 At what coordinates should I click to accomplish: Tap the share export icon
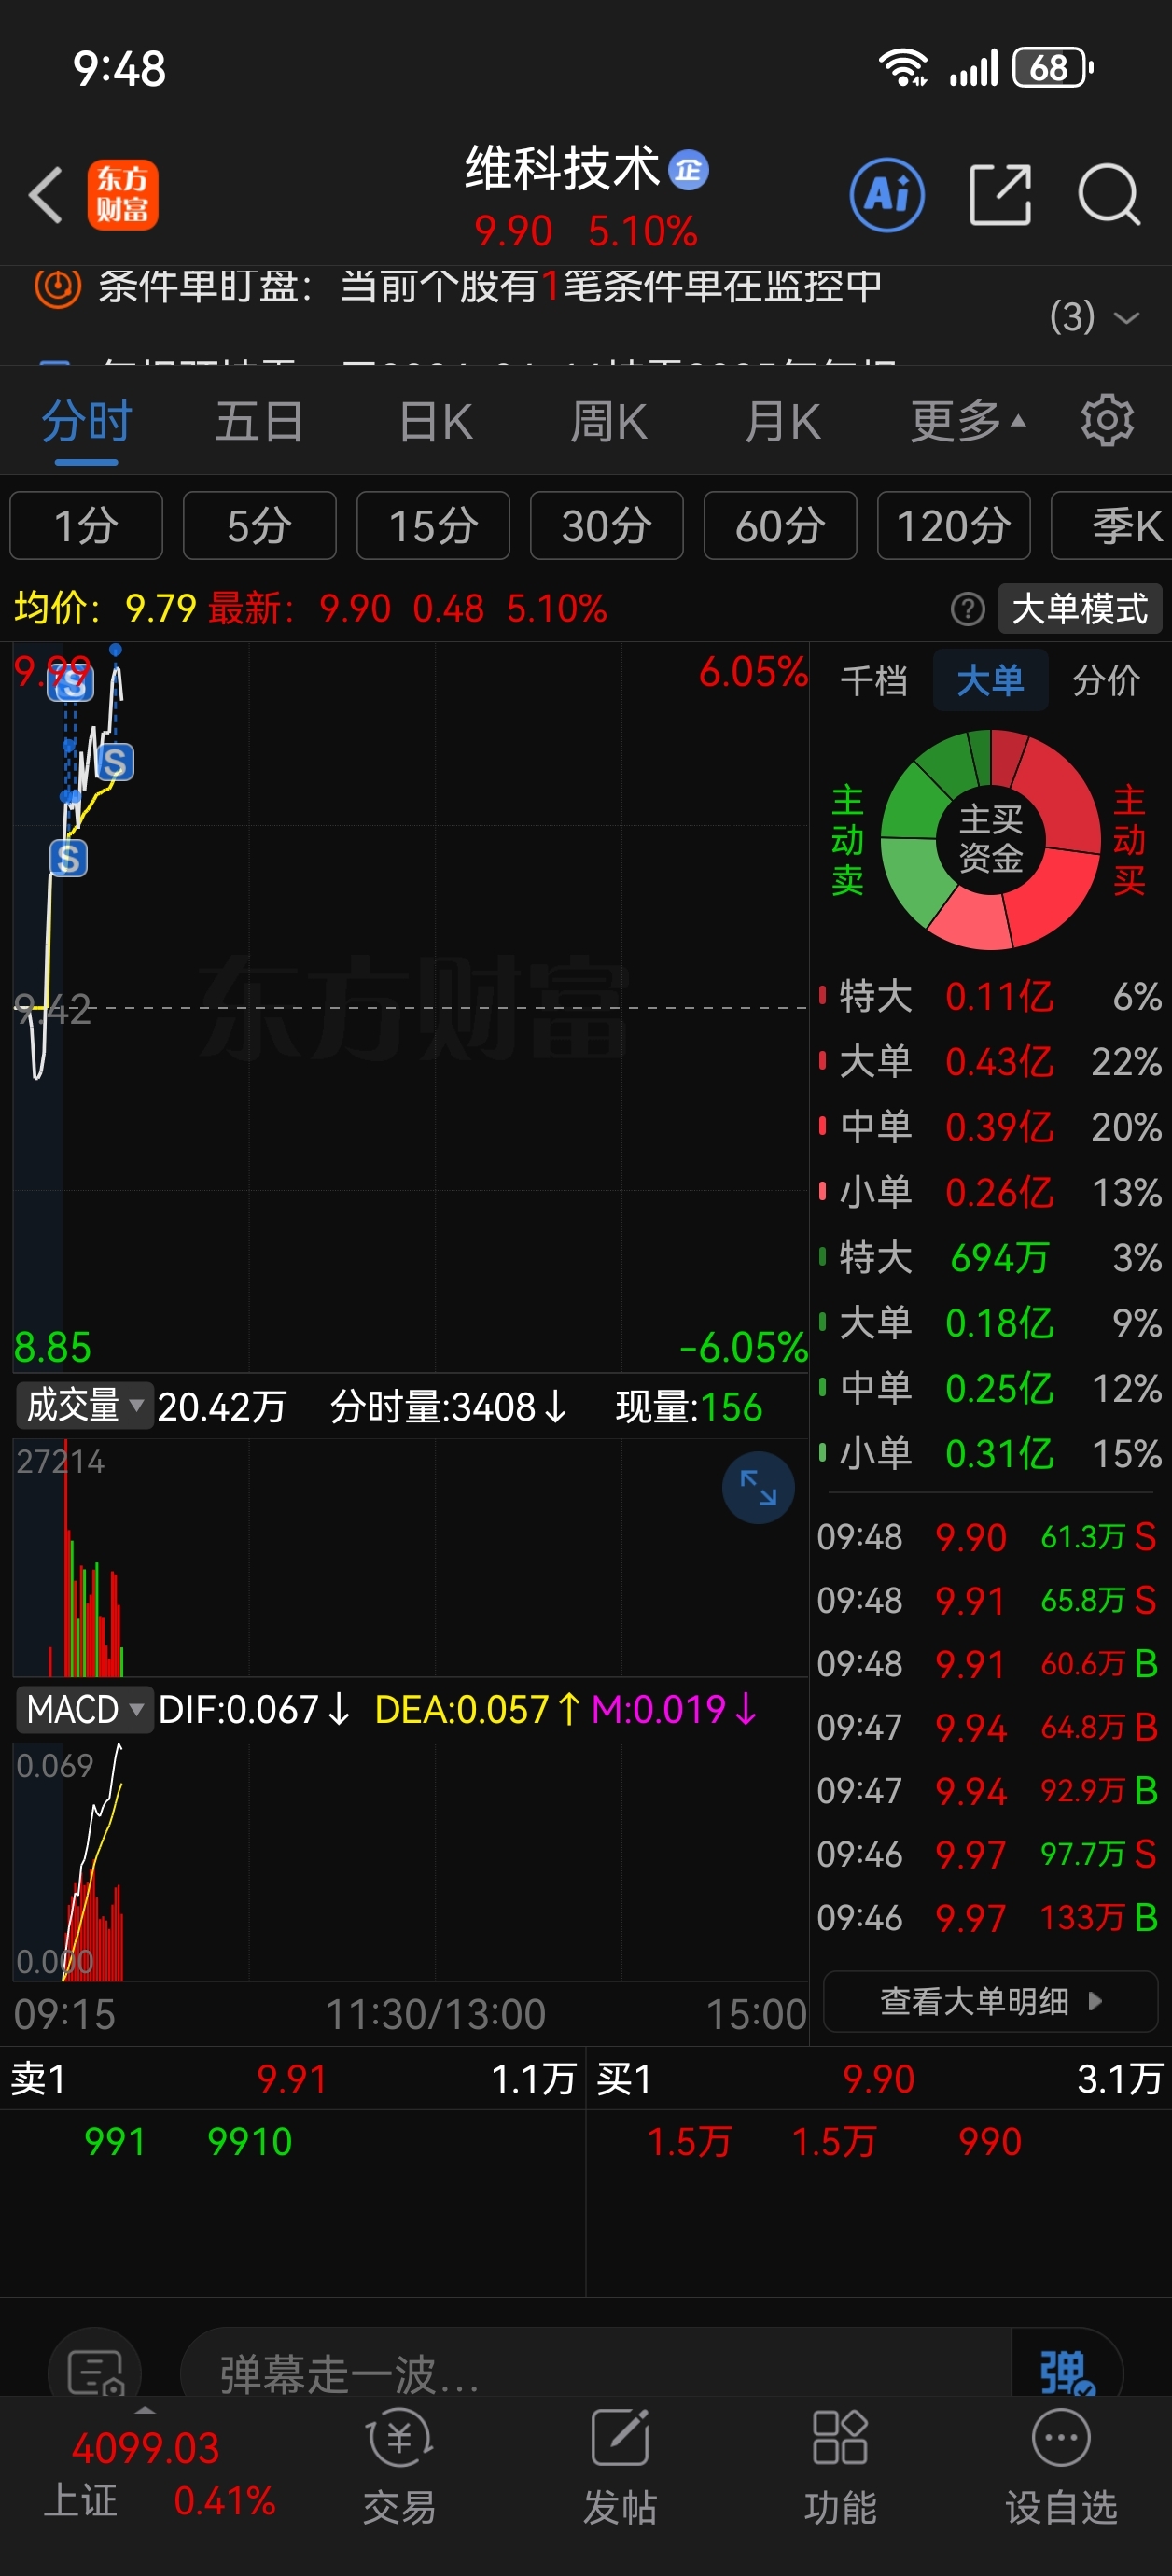coord(1000,195)
